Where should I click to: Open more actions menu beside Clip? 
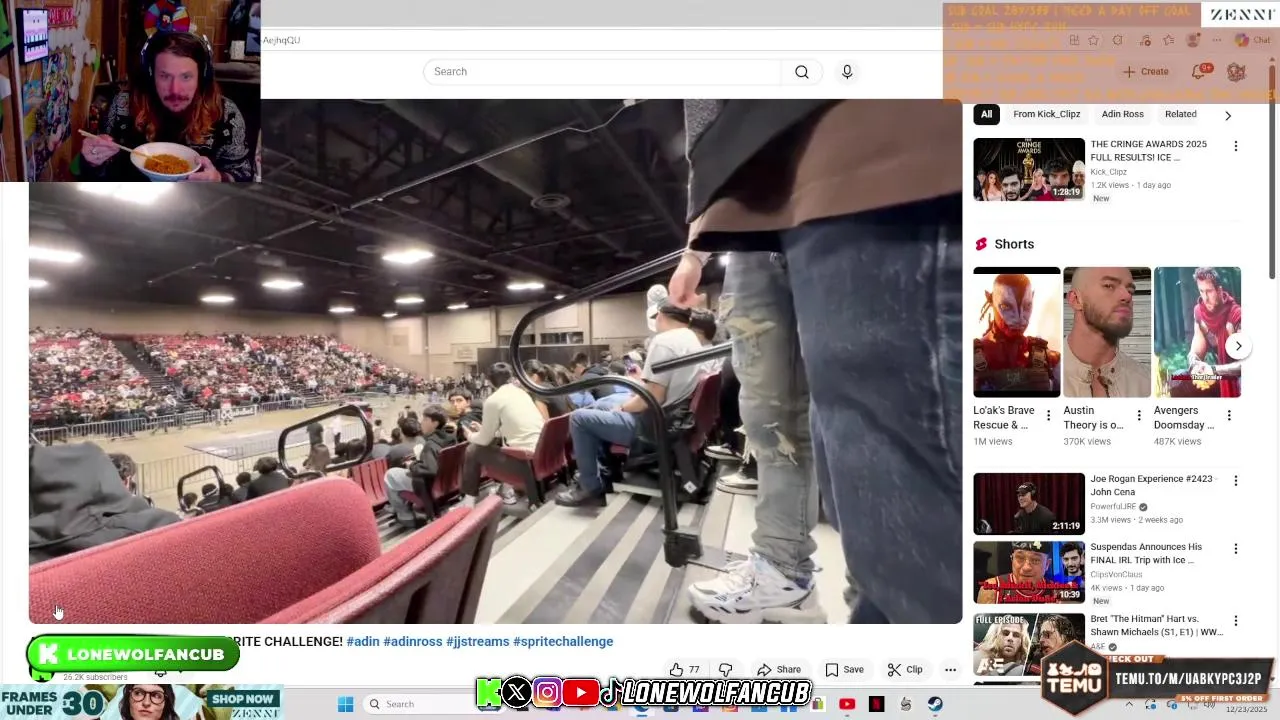(x=950, y=670)
